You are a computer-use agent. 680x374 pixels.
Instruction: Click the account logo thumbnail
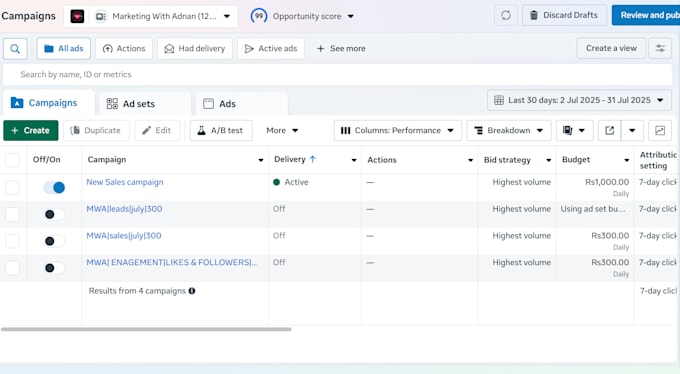[77, 16]
